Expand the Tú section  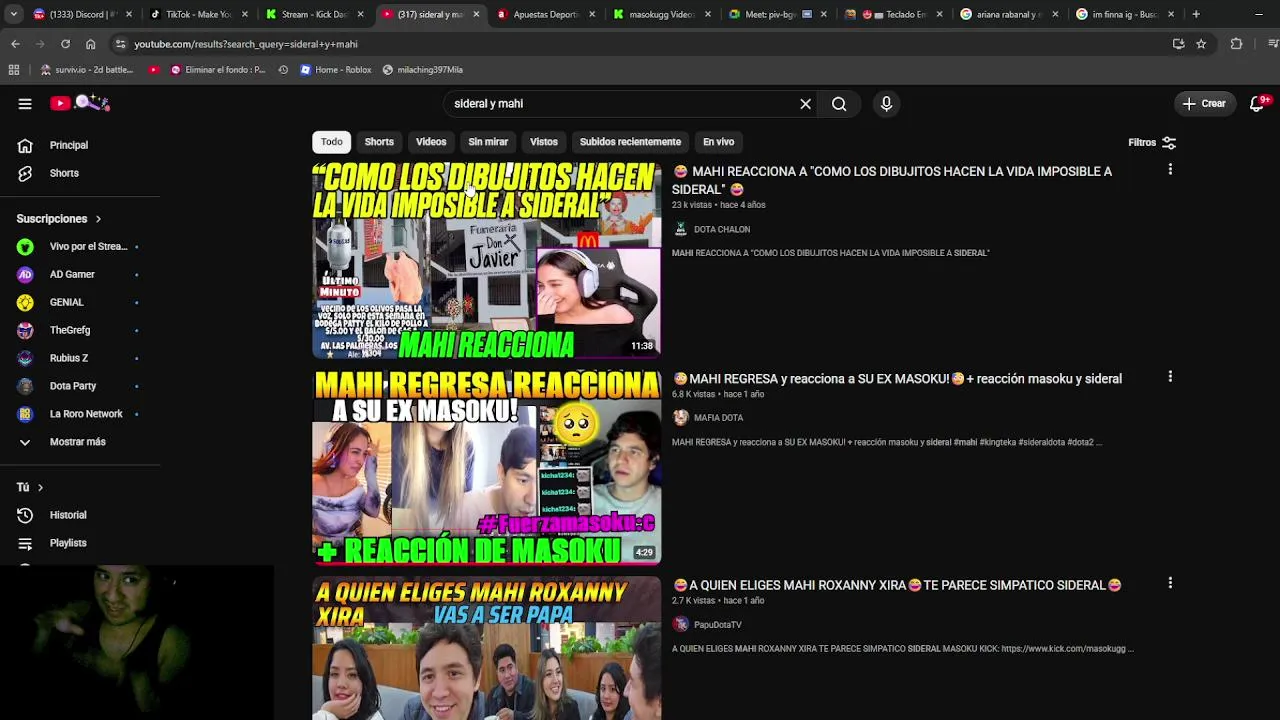click(x=30, y=487)
